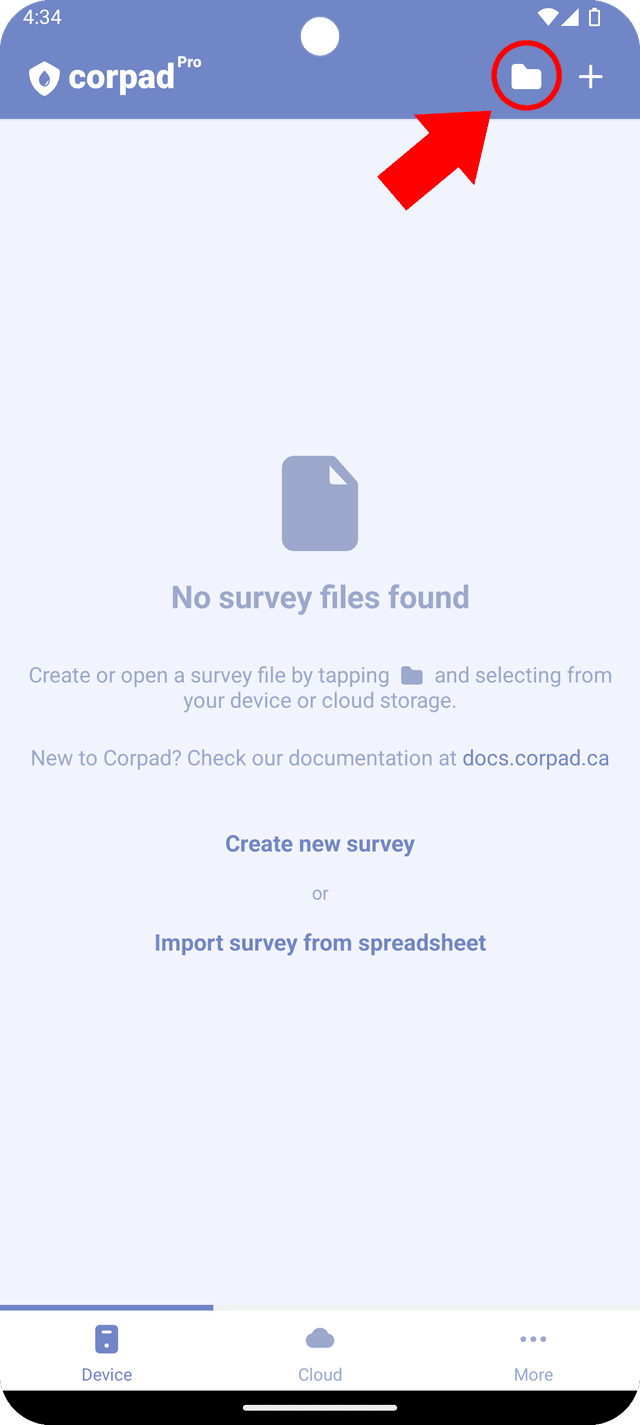The height and width of the screenshot is (1425, 640).
Task: Tap the home gesture bar at bottom
Action: [x=320, y=1408]
